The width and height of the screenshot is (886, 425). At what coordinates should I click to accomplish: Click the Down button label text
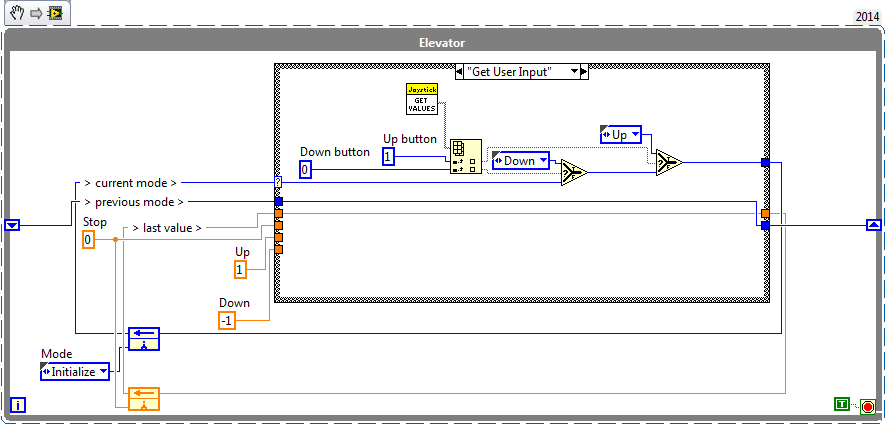[x=335, y=151]
